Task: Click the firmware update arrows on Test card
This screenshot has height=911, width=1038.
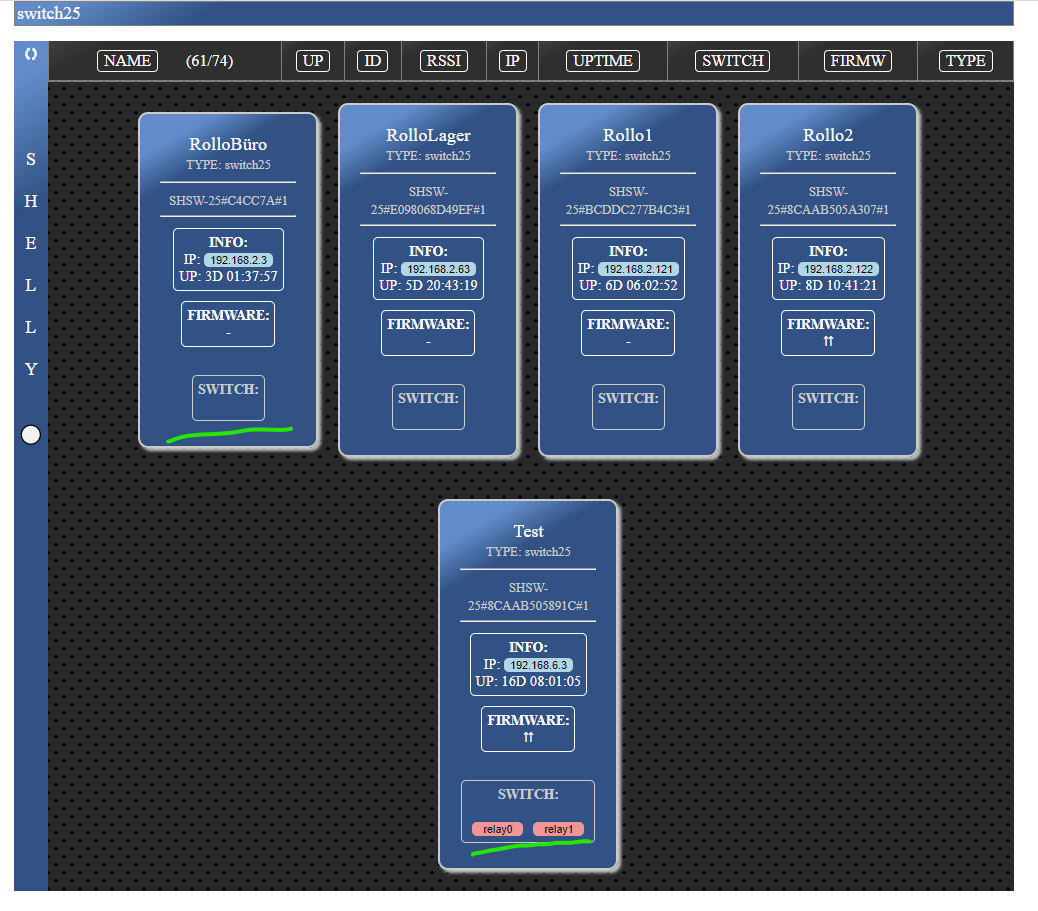Action: pos(528,737)
